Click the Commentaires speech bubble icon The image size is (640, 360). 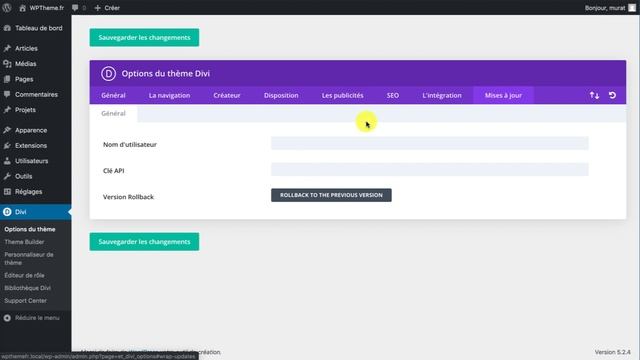coord(7,94)
